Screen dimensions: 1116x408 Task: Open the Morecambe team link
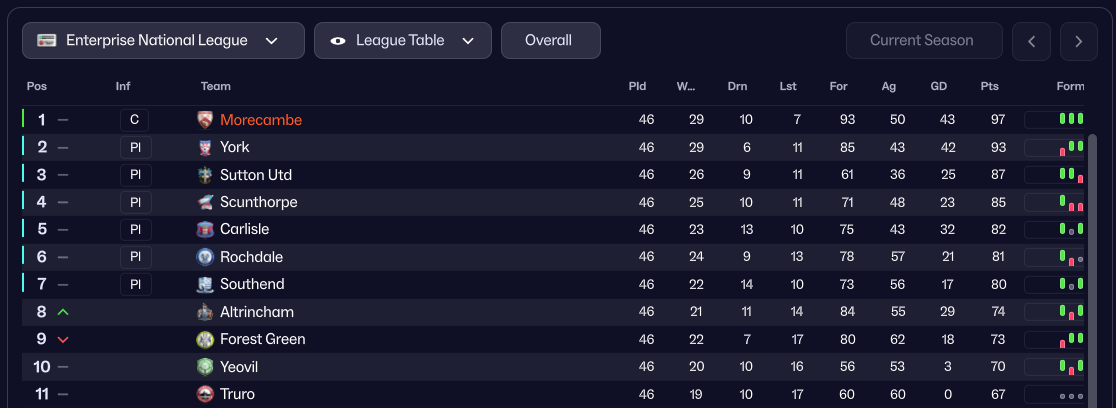(261, 120)
